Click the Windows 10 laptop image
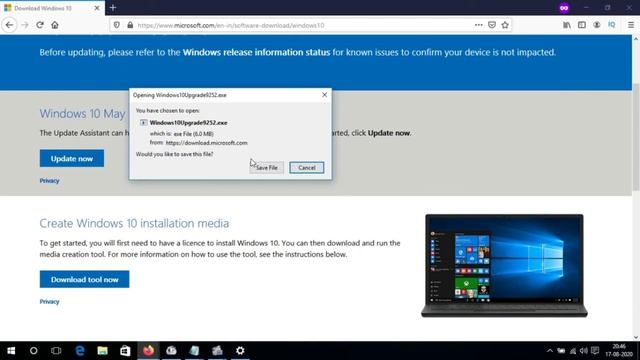Screen dimensions: 640x360 [504, 265]
